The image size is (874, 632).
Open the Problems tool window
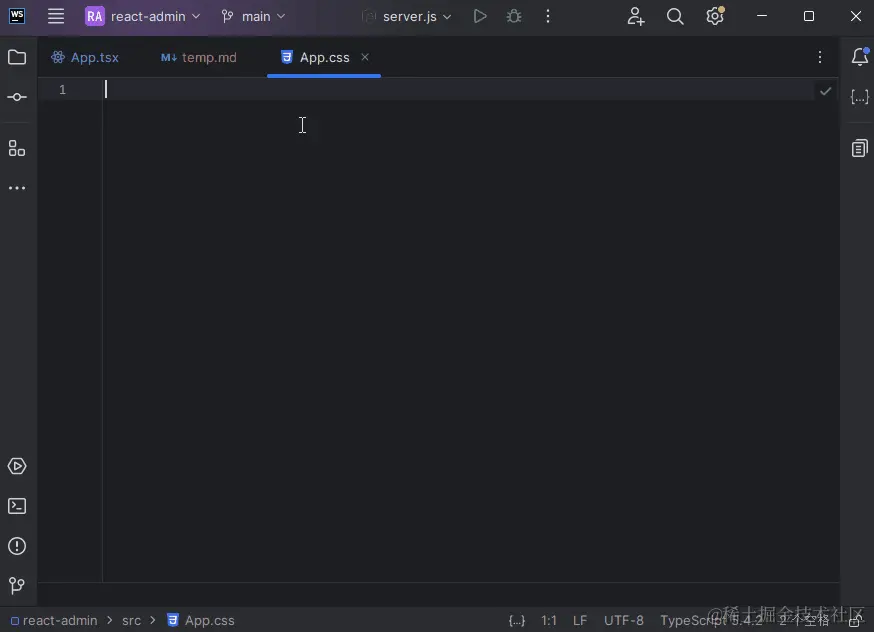coord(17,546)
